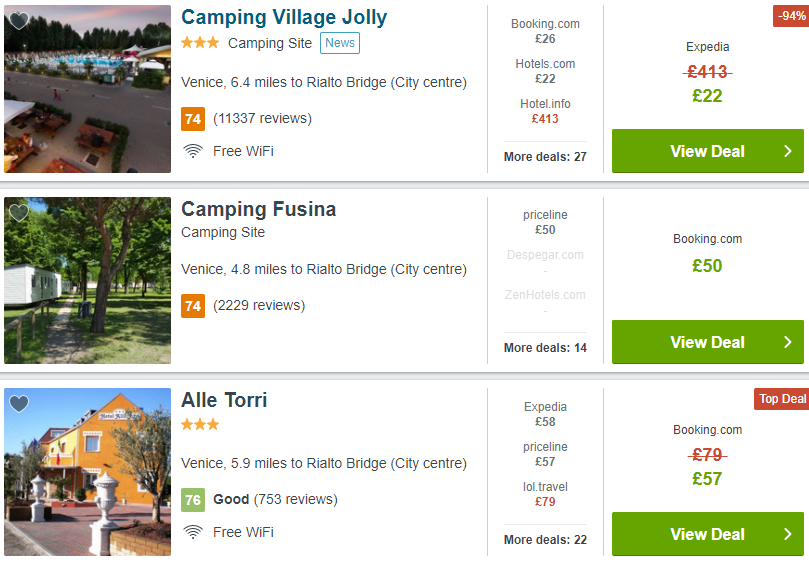This screenshot has height=563, width=809.
Task: Save Alle Torri using the heart icon
Action: click(19, 404)
